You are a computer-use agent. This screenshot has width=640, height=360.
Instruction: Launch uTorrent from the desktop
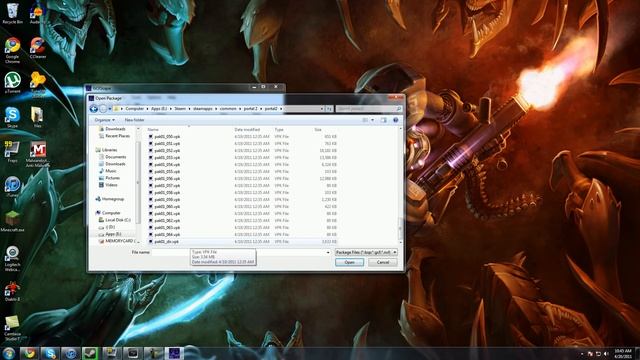(x=12, y=83)
